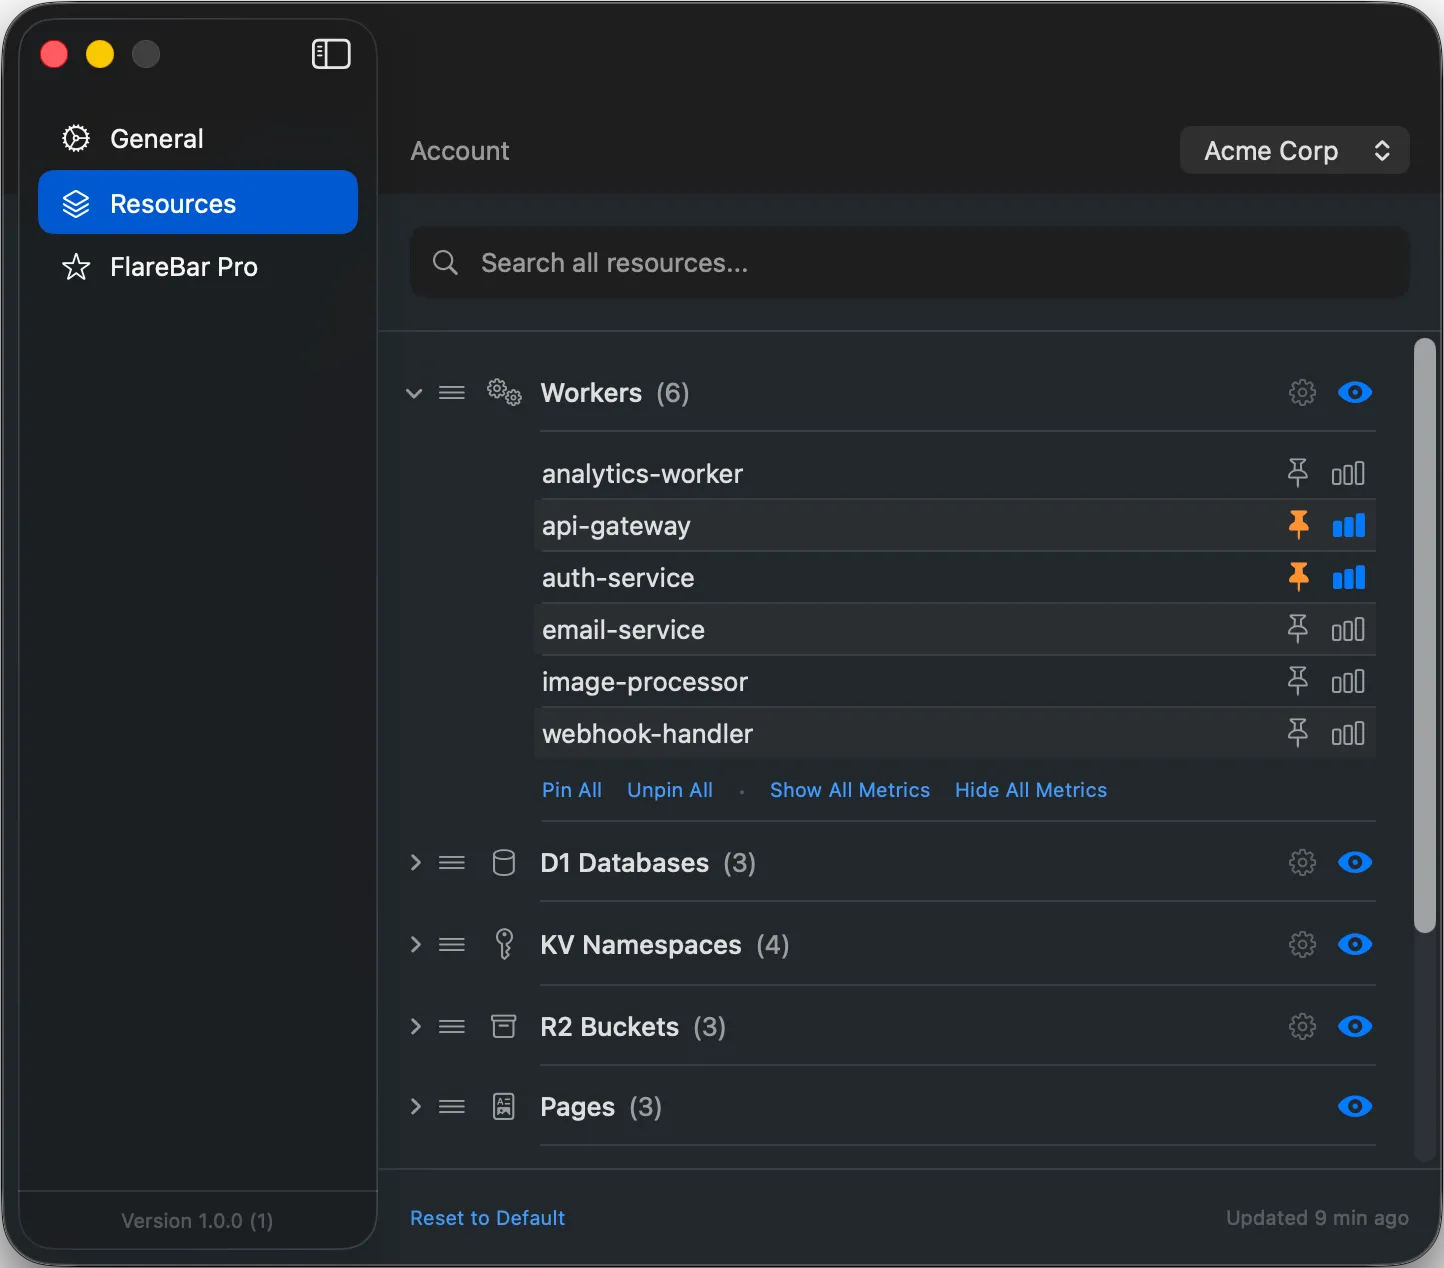1444x1268 pixels.
Task: Expand the D1 Databases section
Action: pyautogui.click(x=414, y=862)
